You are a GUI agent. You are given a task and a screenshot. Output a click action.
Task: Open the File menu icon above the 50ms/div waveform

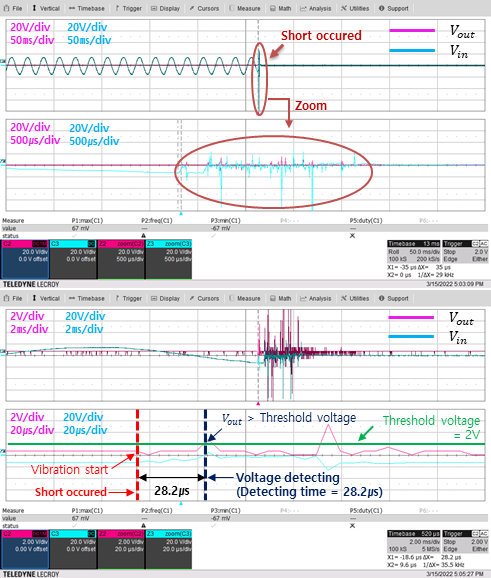point(6,8)
